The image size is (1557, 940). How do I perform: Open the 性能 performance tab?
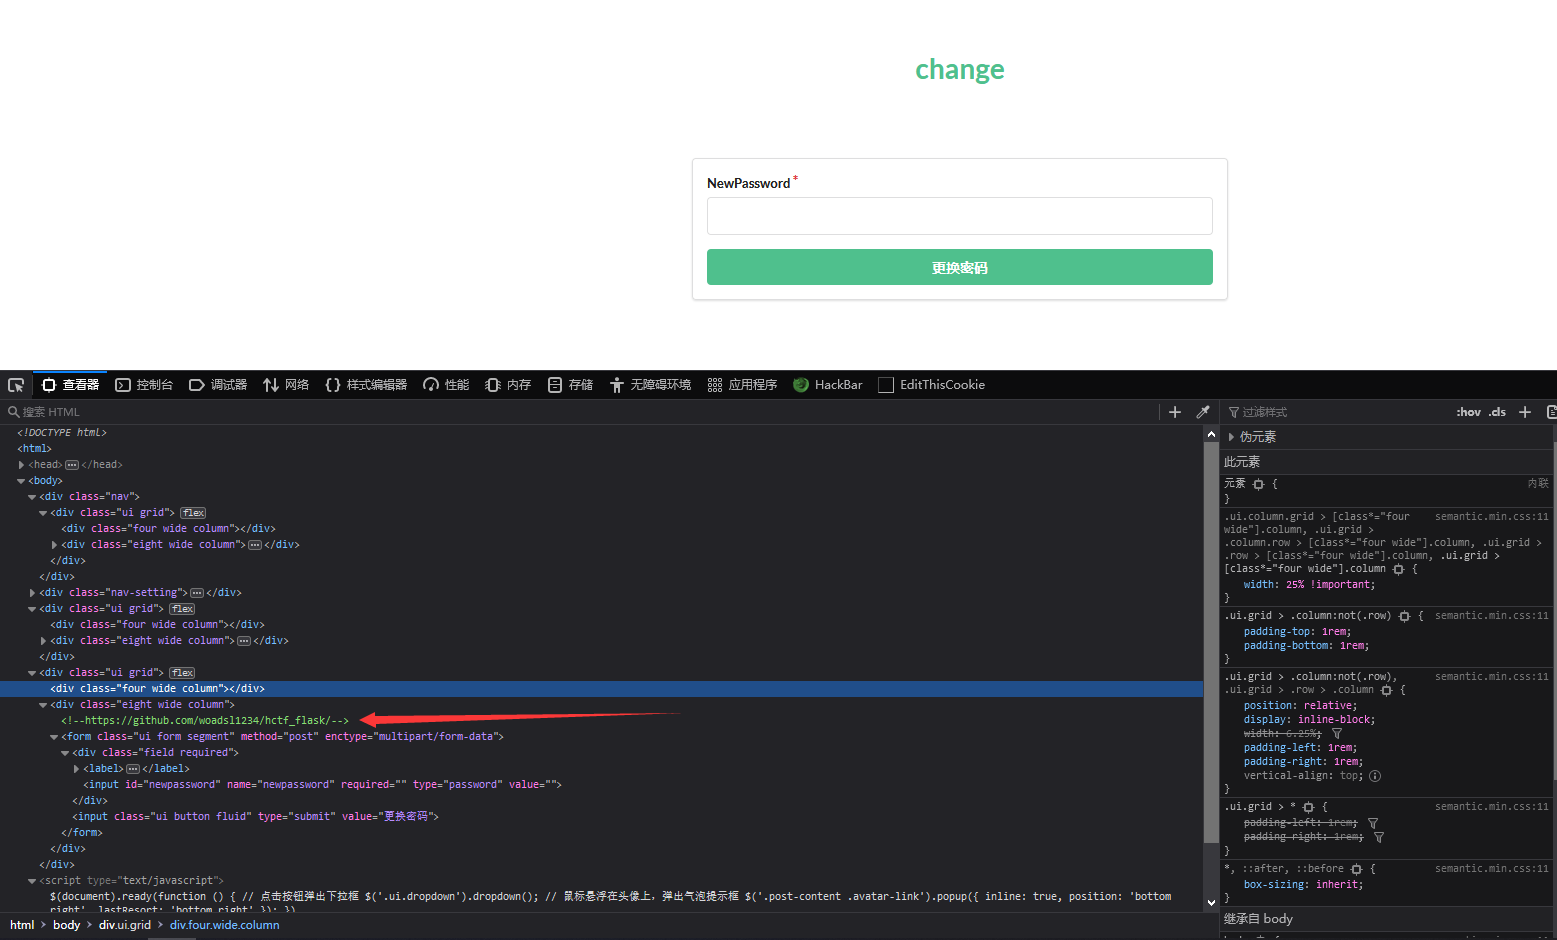pos(446,385)
